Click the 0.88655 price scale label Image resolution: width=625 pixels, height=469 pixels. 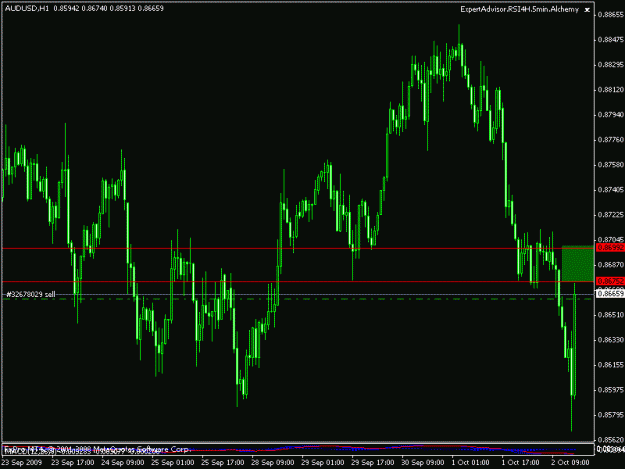[x=611, y=15]
